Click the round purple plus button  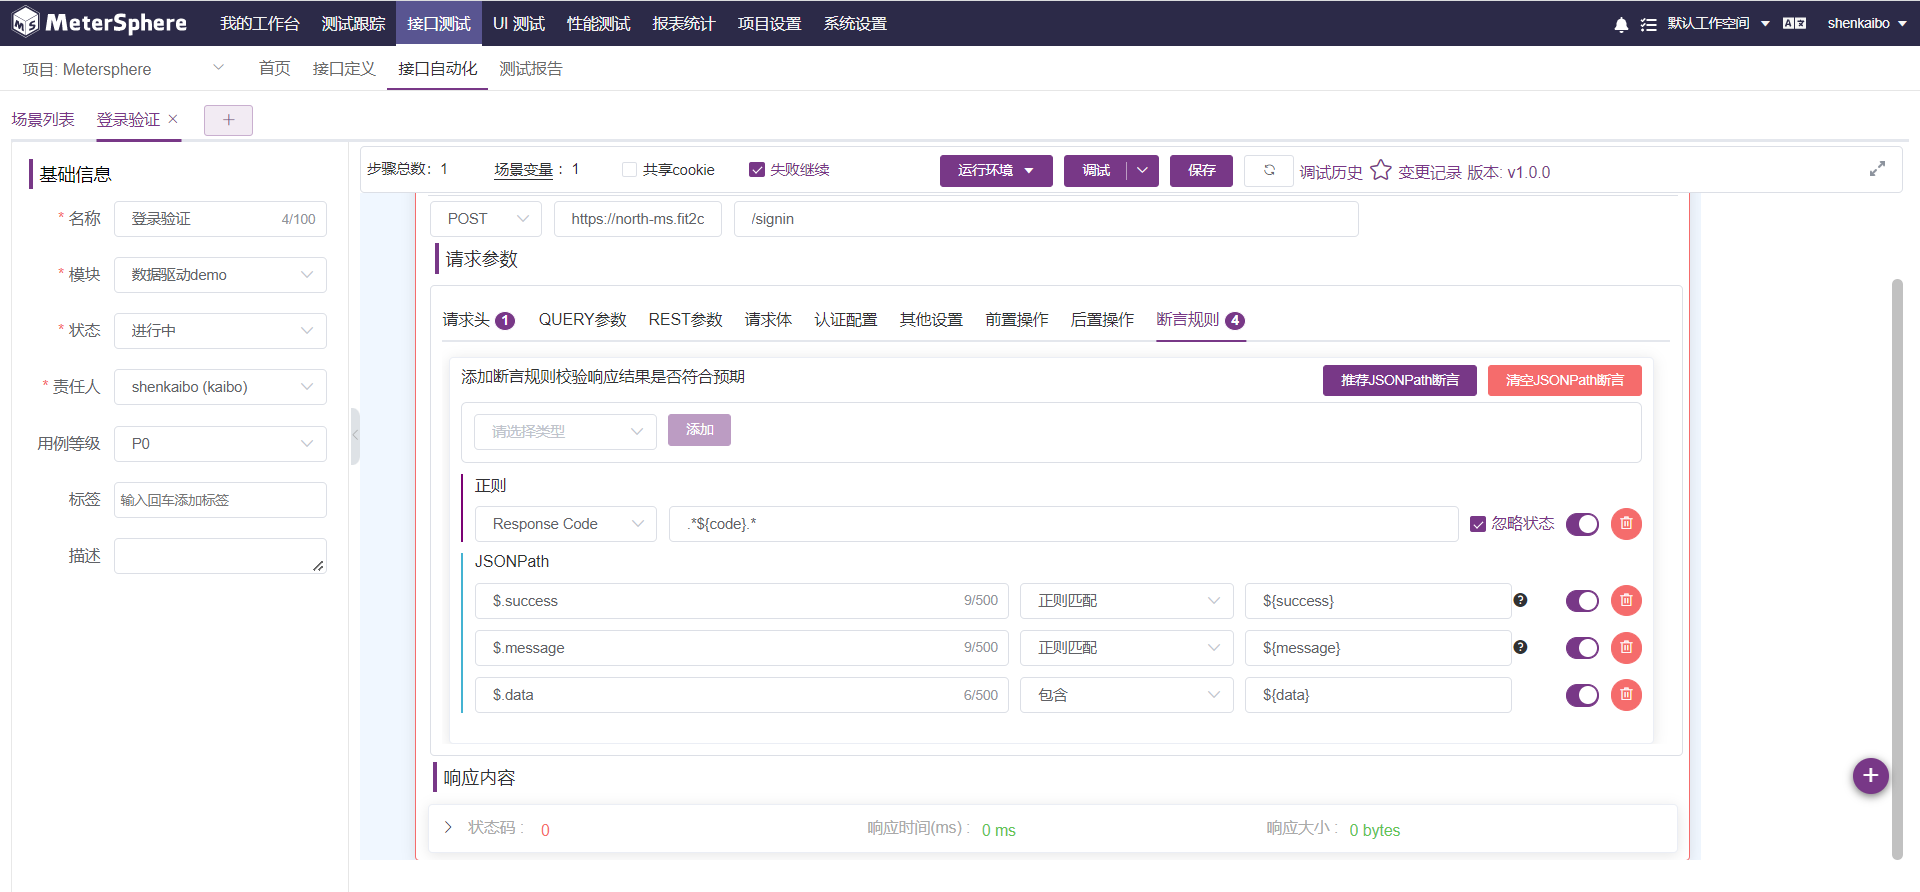(1870, 775)
